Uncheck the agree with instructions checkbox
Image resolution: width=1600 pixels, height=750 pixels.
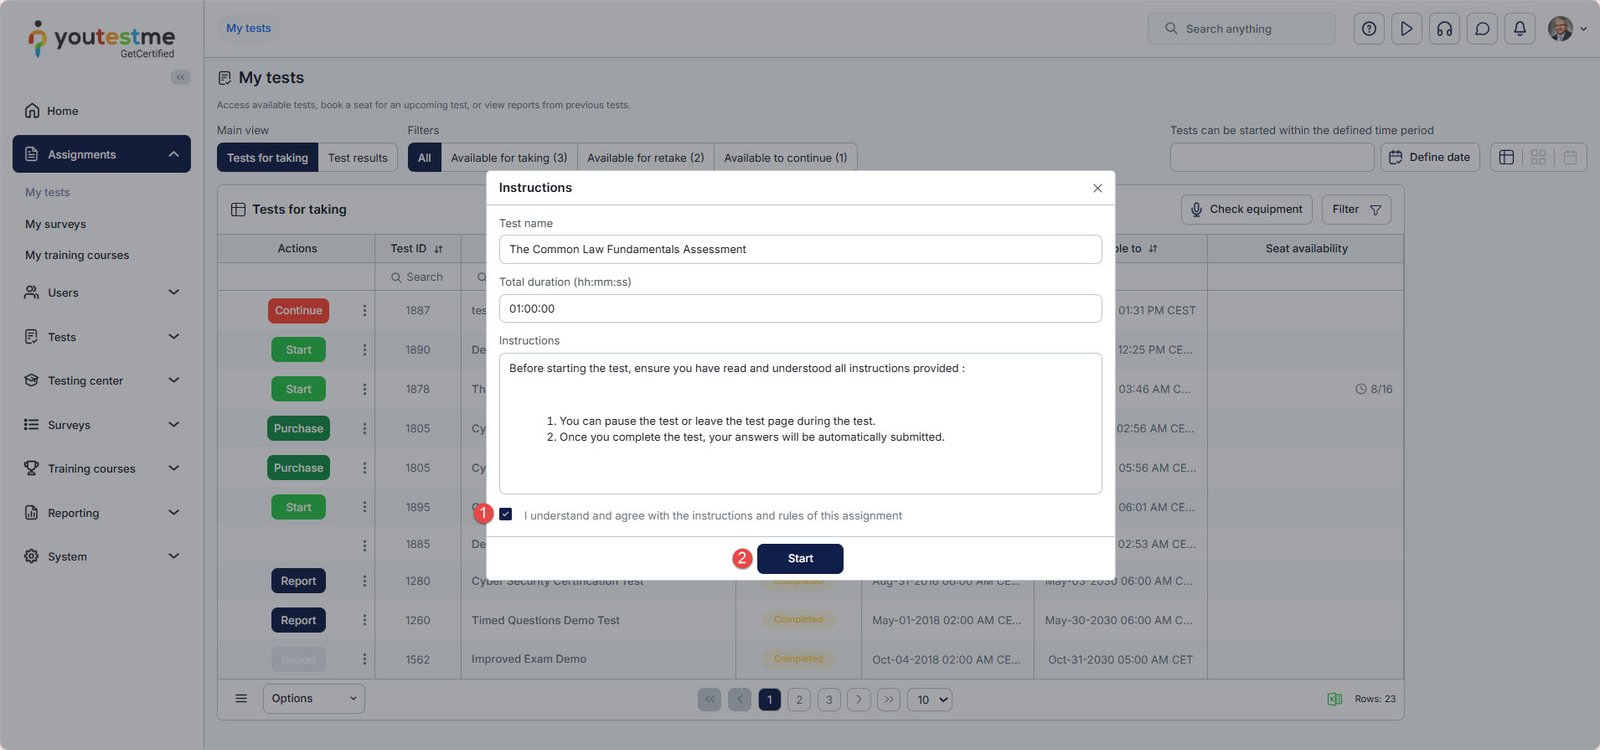[506, 515]
